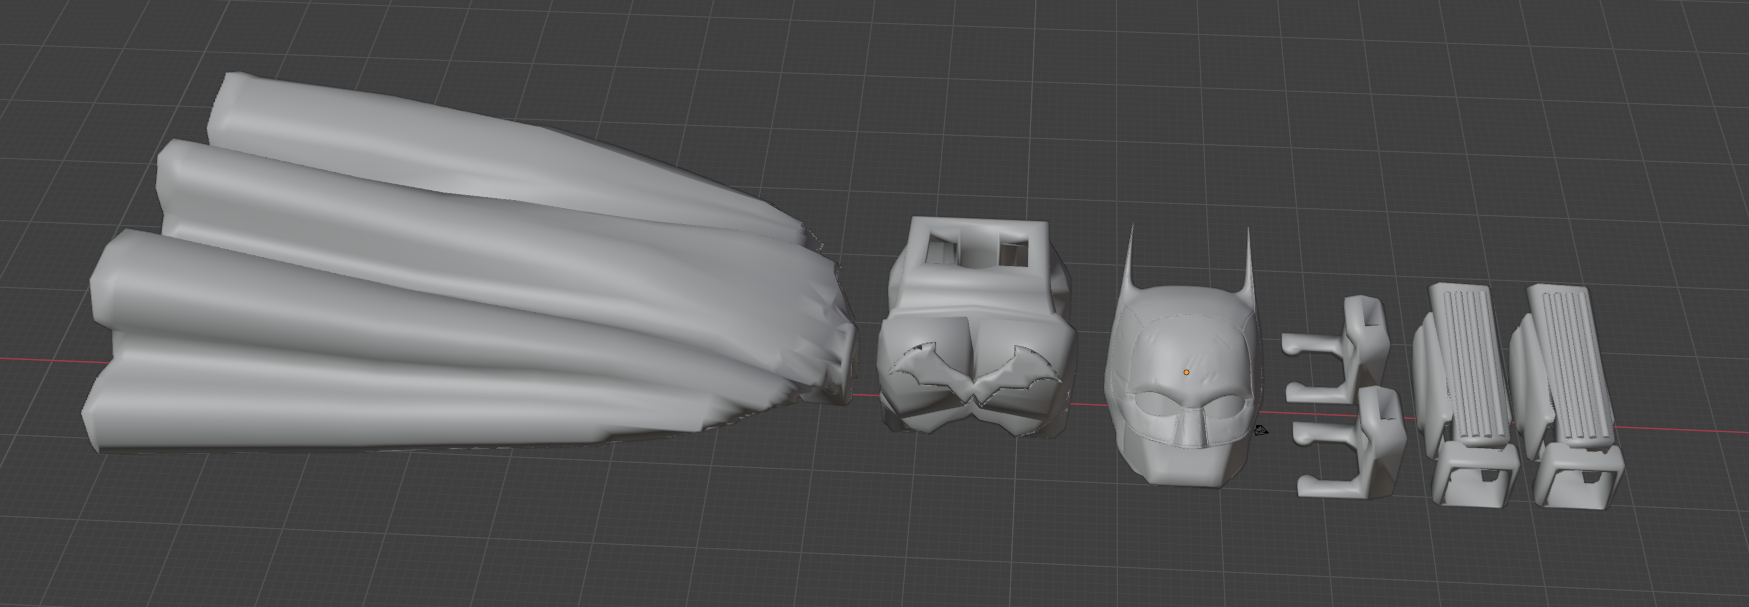
Task: Click the right eye hole of the cowl
Action: 1226,405
